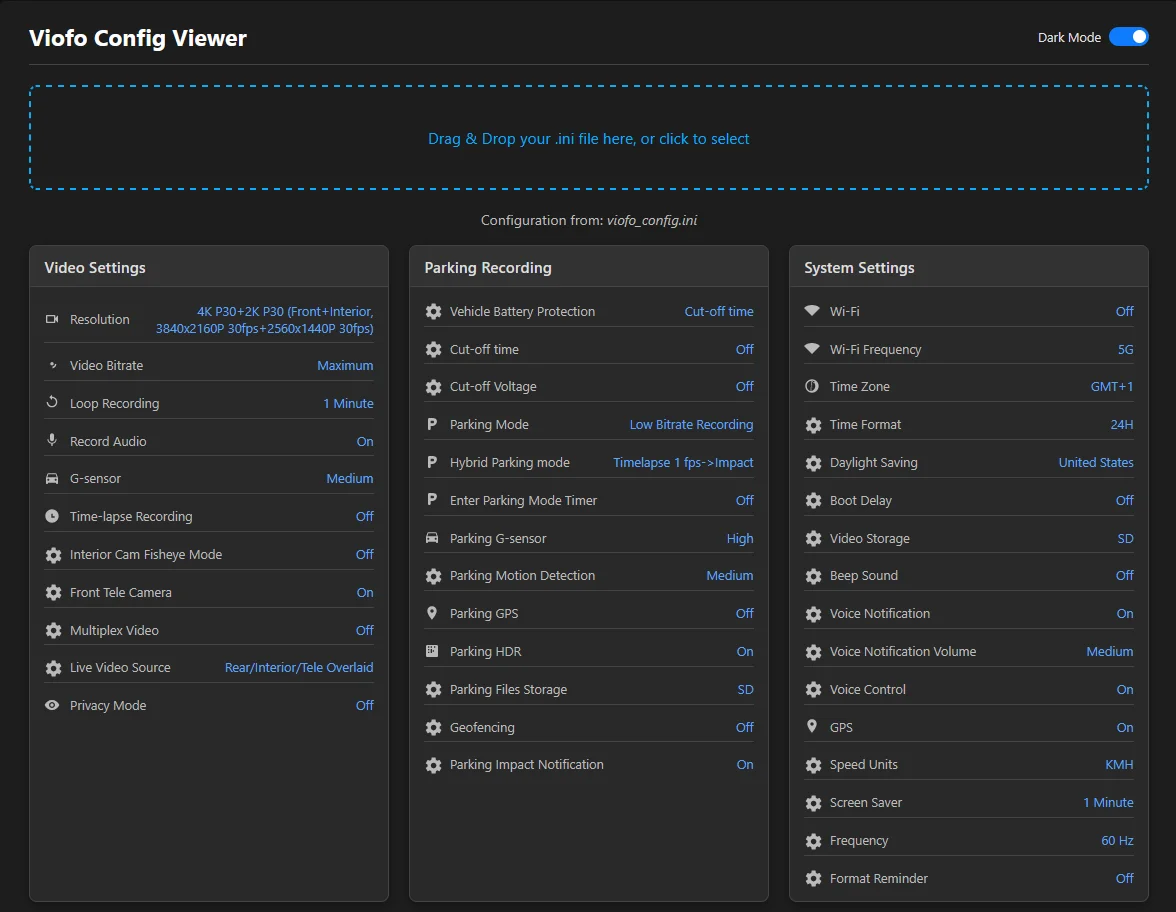Click the Loop Recording value 1 Minute

click(348, 404)
